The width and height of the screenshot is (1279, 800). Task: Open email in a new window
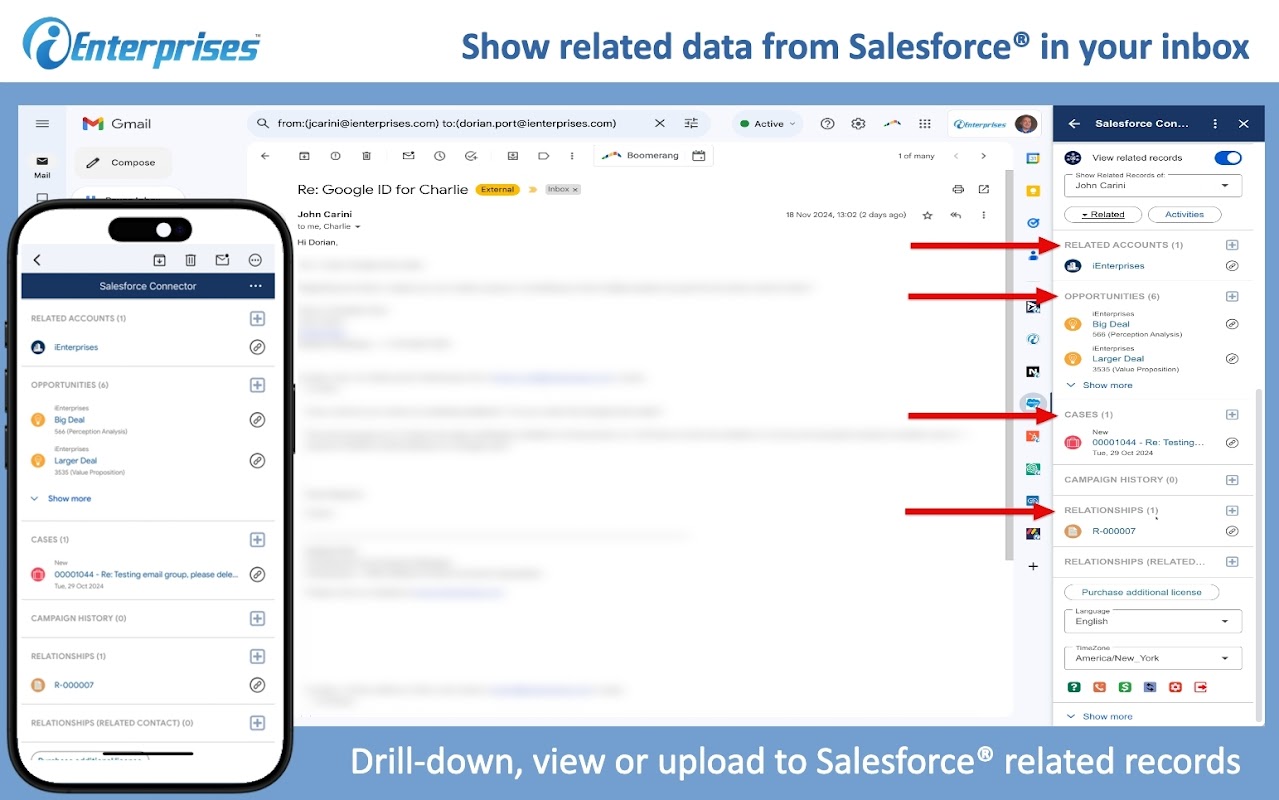(x=984, y=189)
